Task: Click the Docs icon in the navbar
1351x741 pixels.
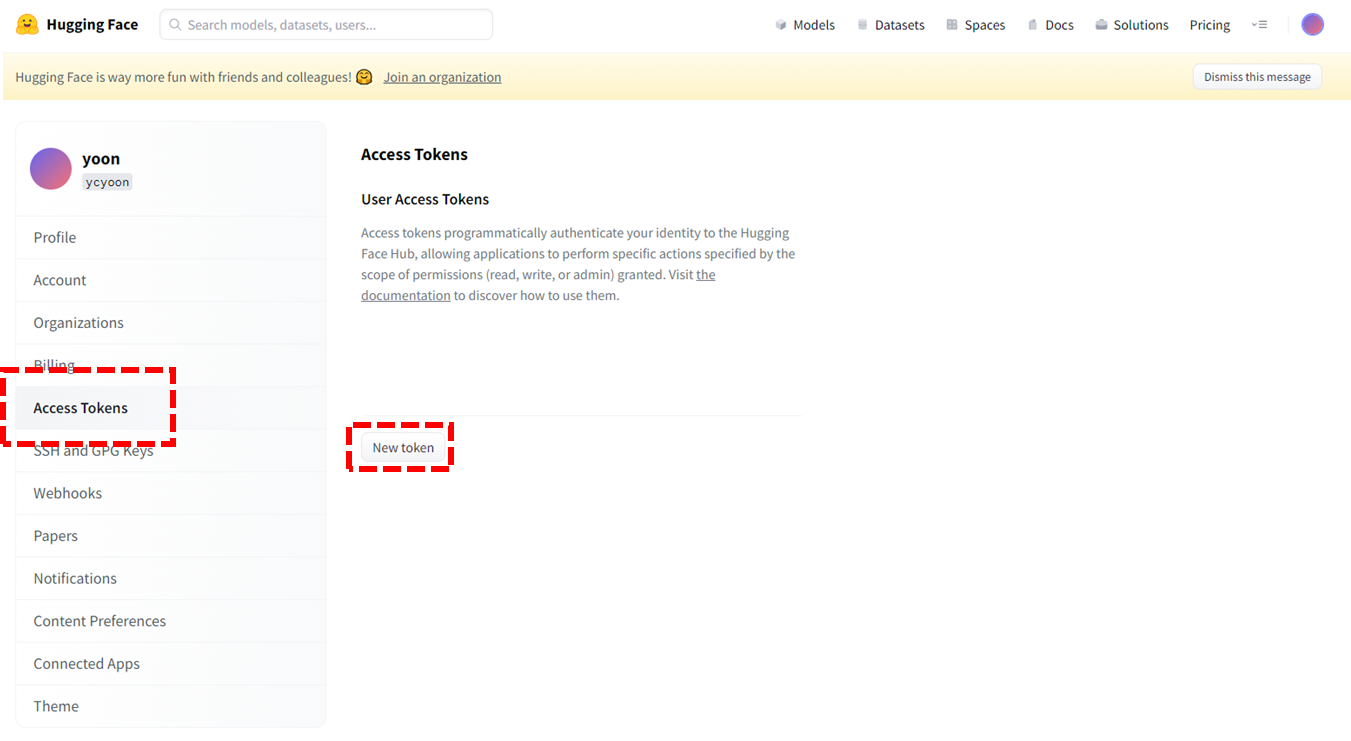Action: tap(1033, 25)
